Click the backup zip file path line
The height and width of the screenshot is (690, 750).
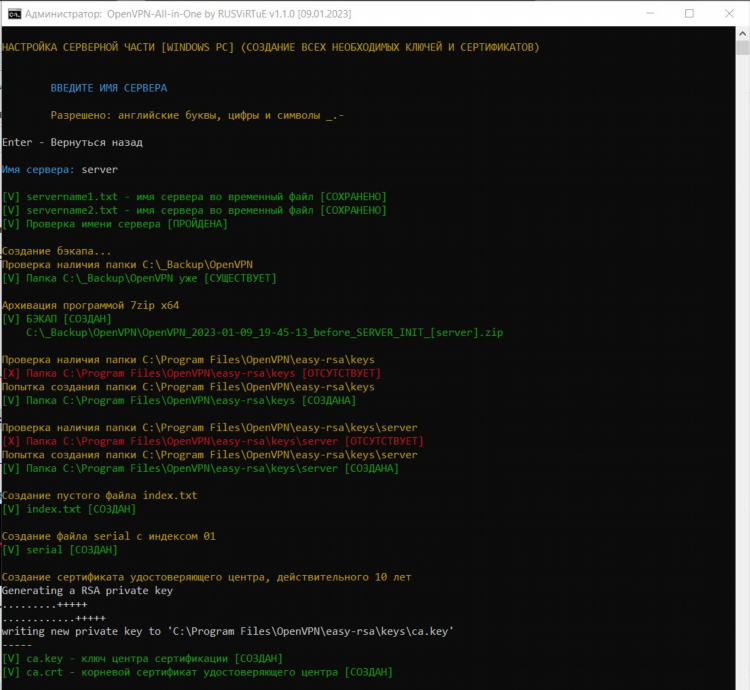coord(265,332)
